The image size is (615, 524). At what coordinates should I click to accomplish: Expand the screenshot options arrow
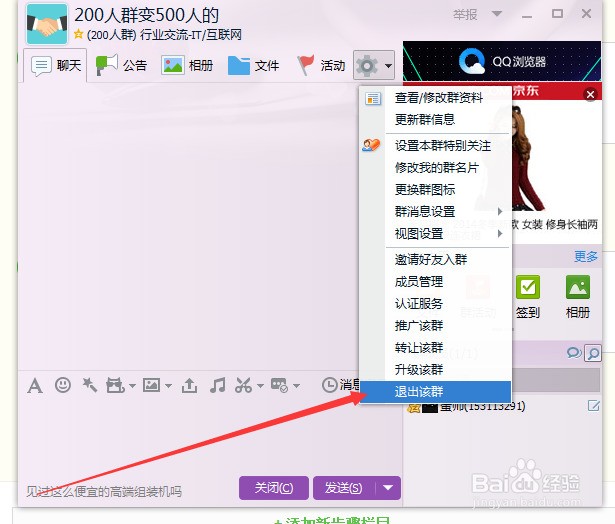[260, 386]
